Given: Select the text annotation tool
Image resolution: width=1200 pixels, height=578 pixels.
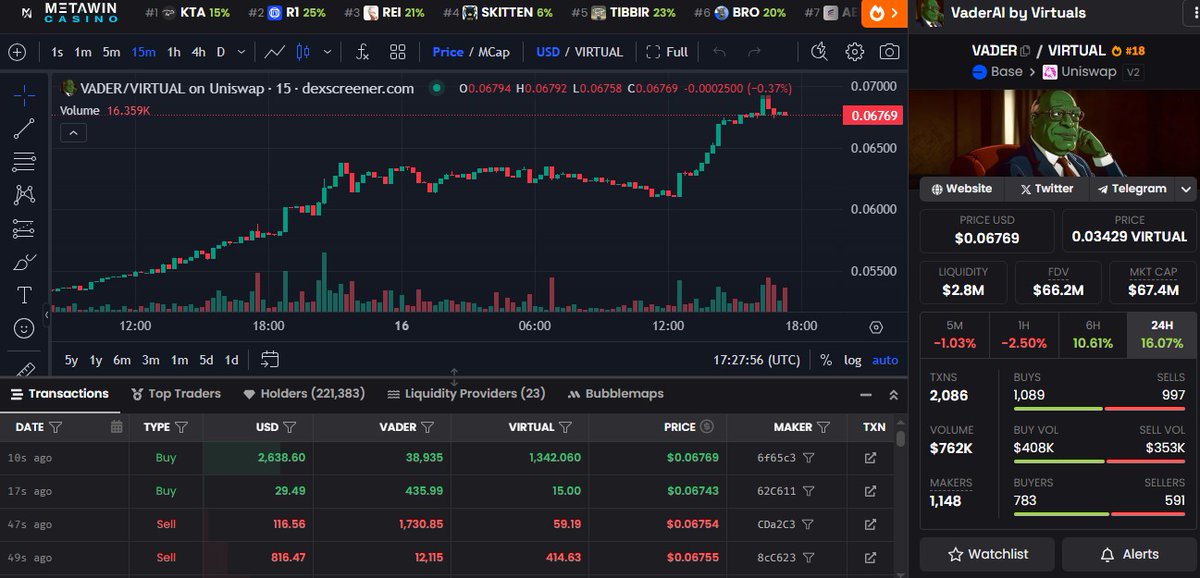Looking at the screenshot, I should [22, 295].
